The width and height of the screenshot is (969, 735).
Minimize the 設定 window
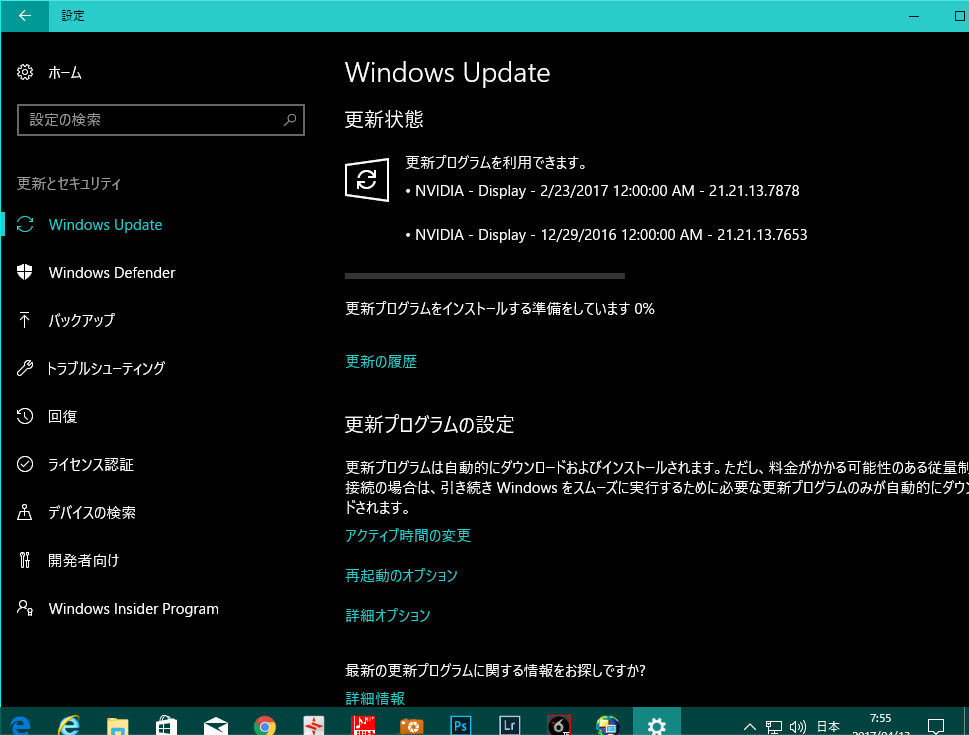(914, 16)
